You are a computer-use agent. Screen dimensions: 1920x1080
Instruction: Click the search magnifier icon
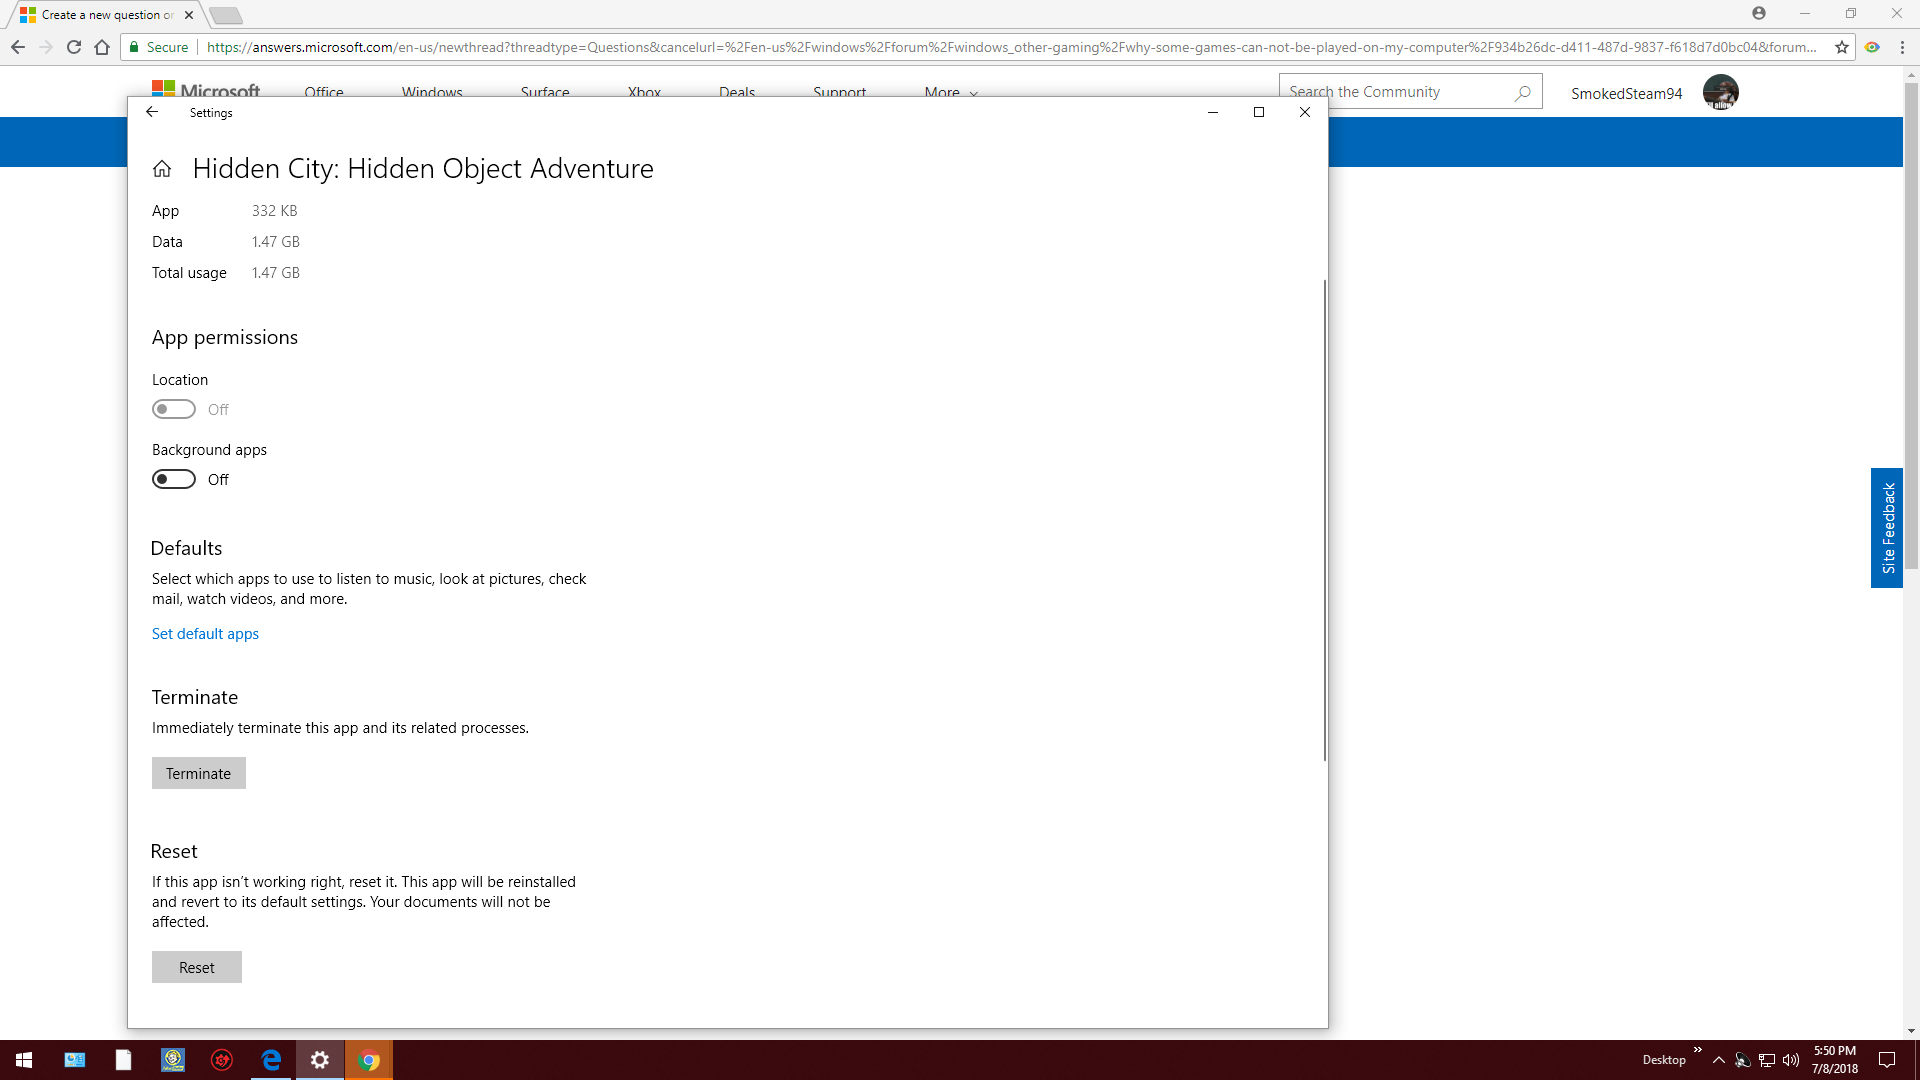1523,92
